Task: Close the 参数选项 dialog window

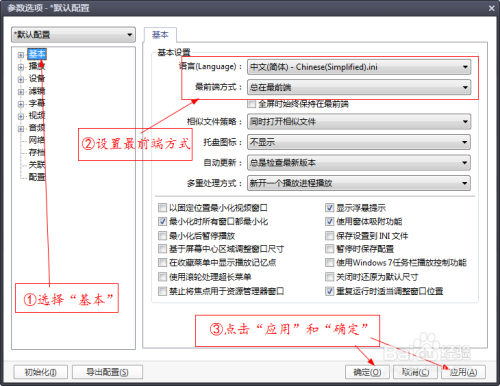Action: [x=492, y=8]
